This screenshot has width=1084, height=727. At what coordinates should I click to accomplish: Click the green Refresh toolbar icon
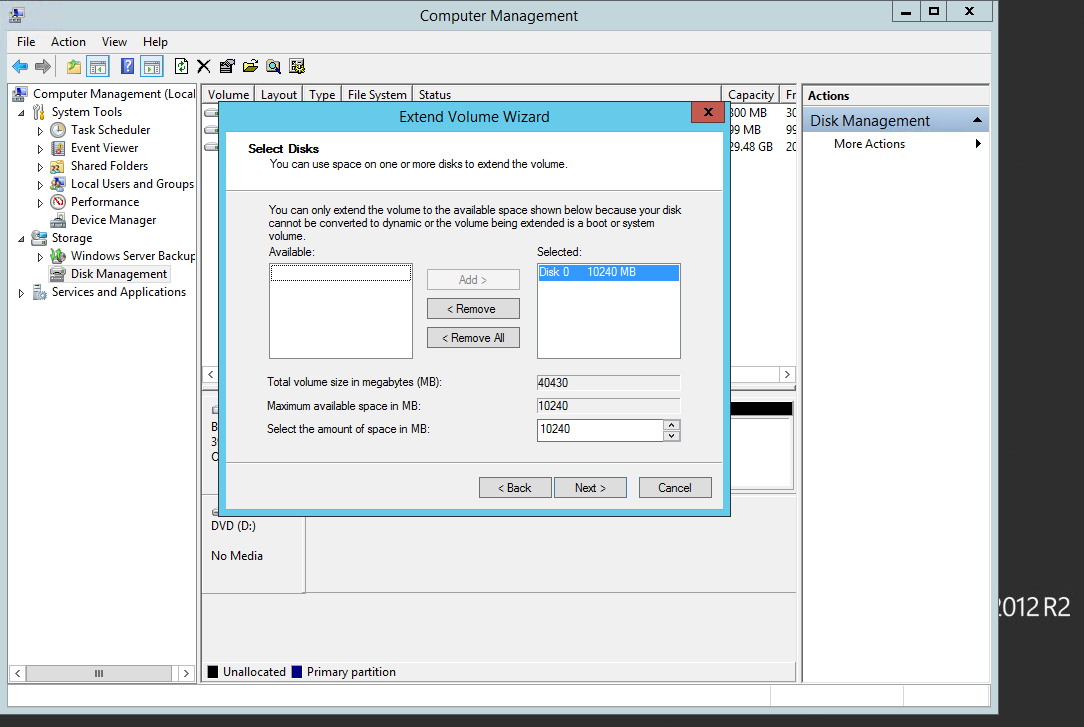181,66
